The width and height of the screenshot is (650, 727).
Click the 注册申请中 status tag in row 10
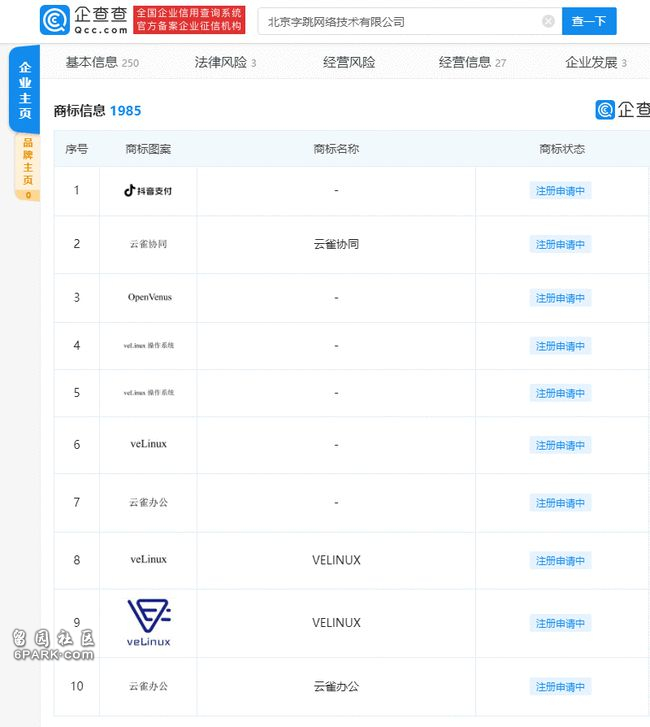(x=560, y=687)
